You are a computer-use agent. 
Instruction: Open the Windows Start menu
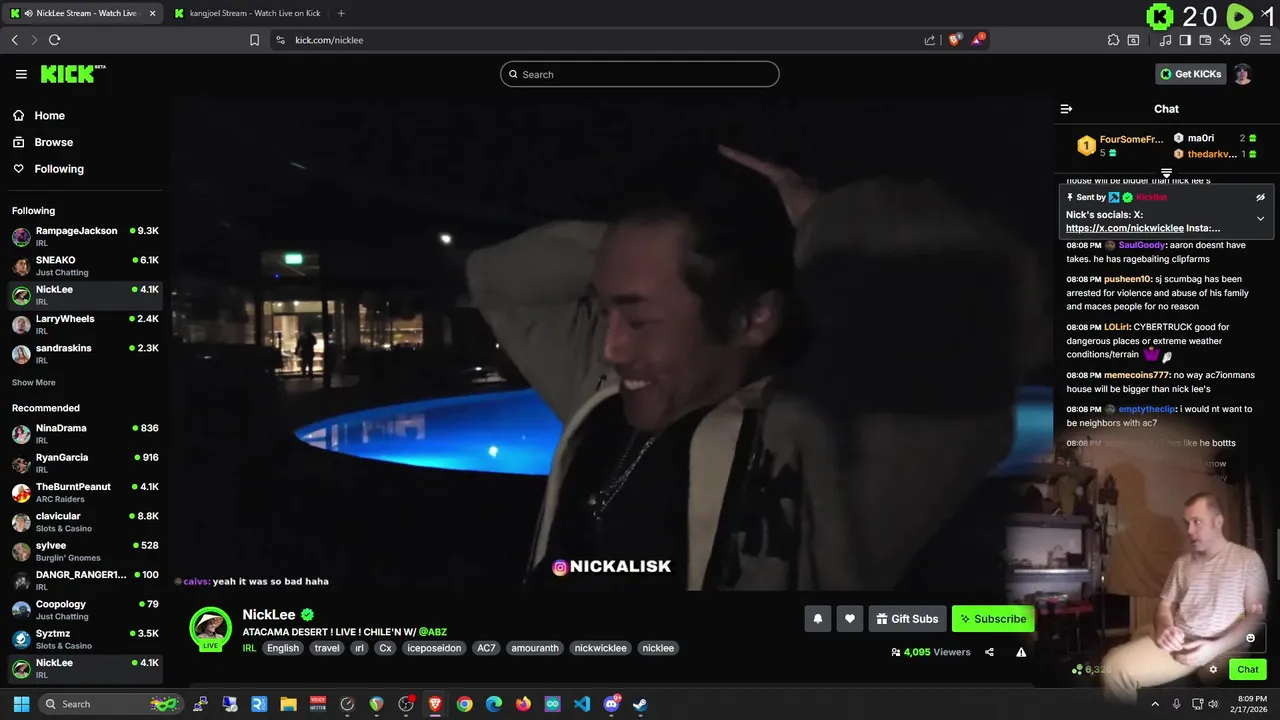tap(21, 704)
